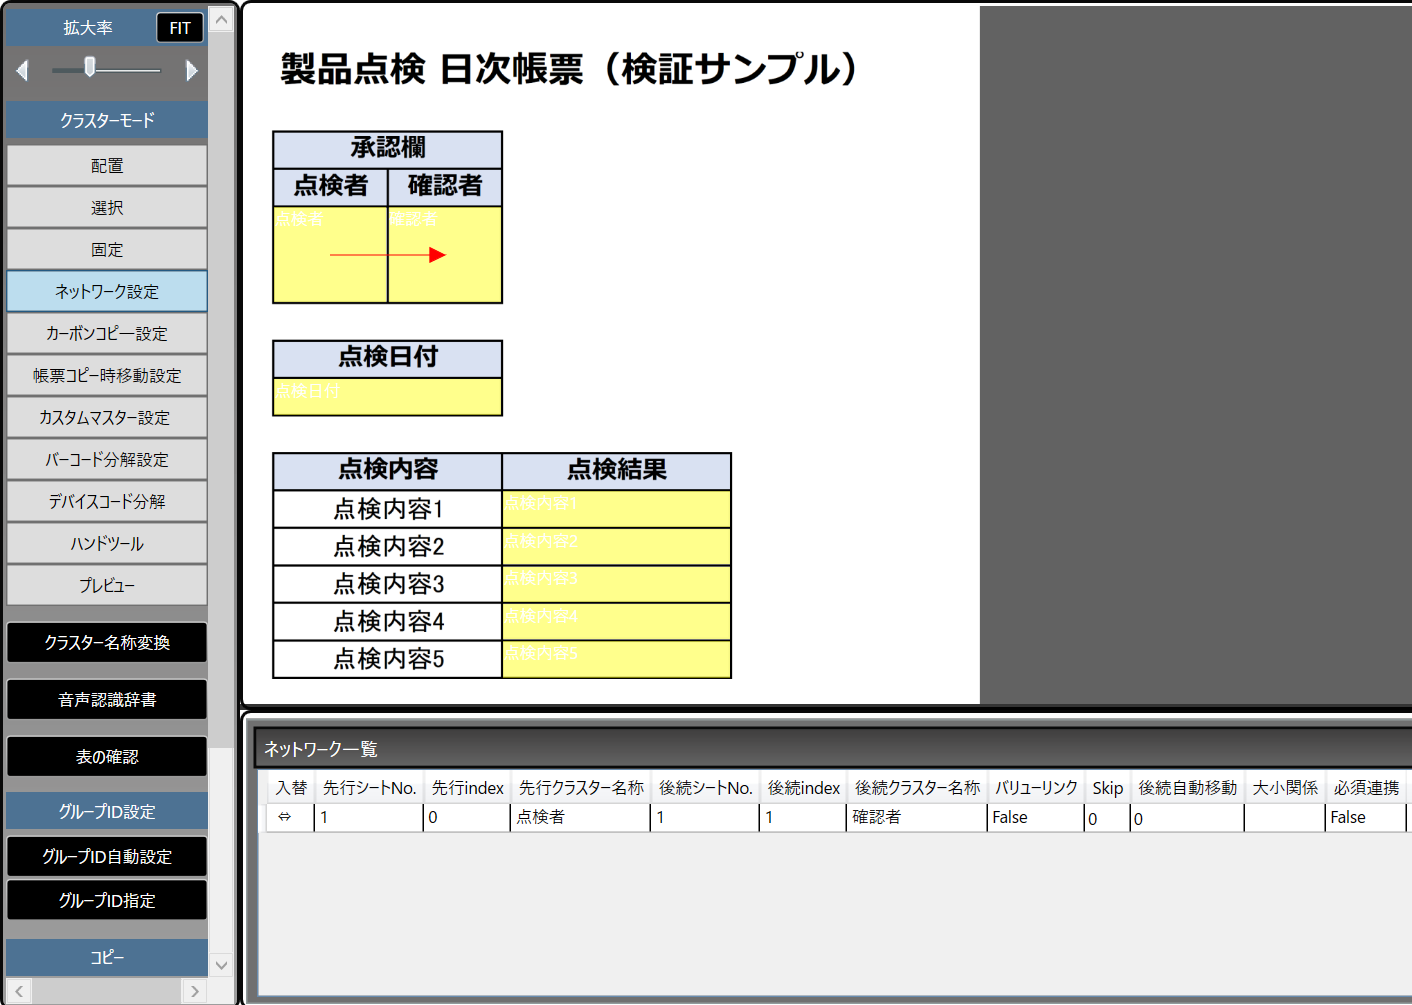Open the 音声認識辞書 button
The image size is (1412, 1005).
(107, 700)
